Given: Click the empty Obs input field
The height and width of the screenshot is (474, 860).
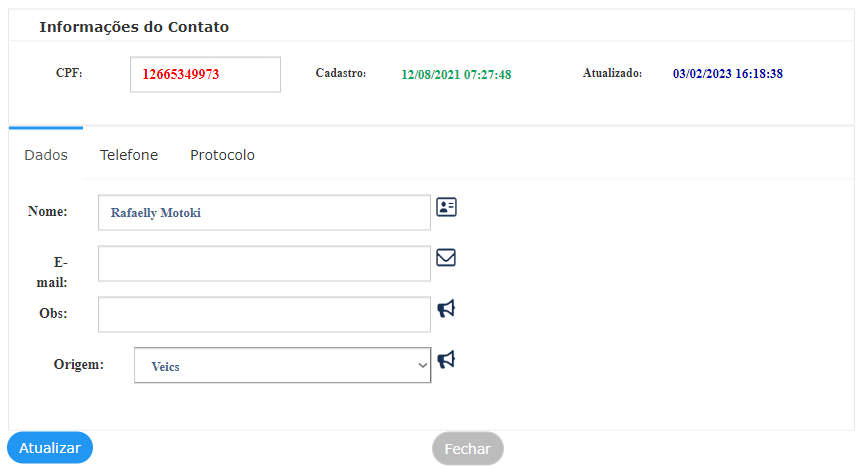Looking at the screenshot, I should pos(264,314).
